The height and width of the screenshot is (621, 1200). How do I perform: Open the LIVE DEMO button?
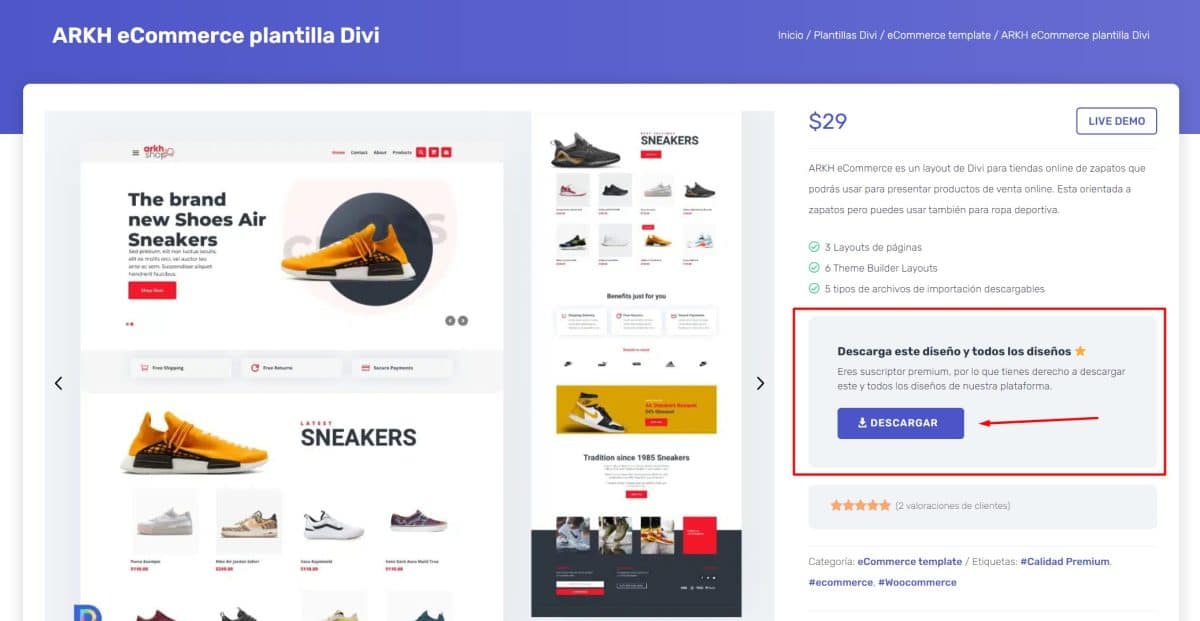point(1116,121)
